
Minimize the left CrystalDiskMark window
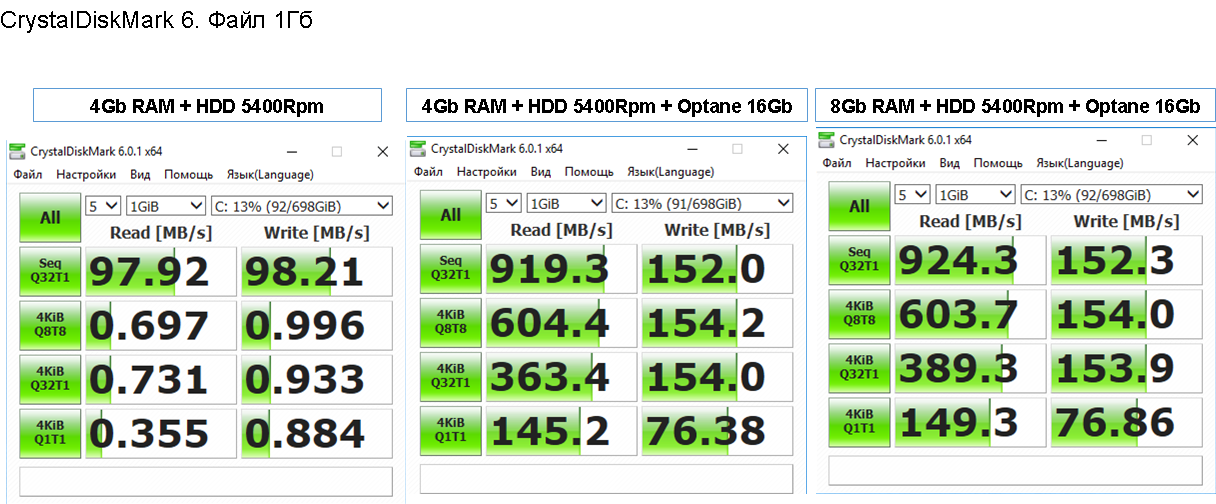291,152
